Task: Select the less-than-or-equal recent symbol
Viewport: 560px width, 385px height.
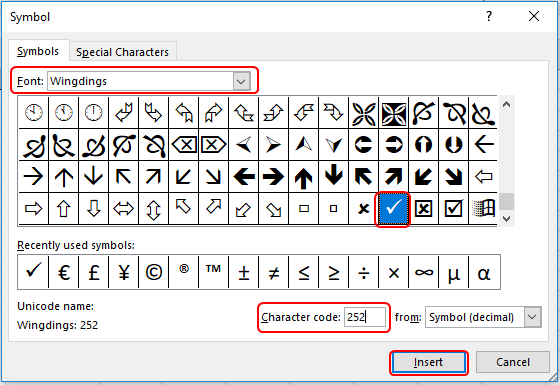Action: (x=304, y=272)
